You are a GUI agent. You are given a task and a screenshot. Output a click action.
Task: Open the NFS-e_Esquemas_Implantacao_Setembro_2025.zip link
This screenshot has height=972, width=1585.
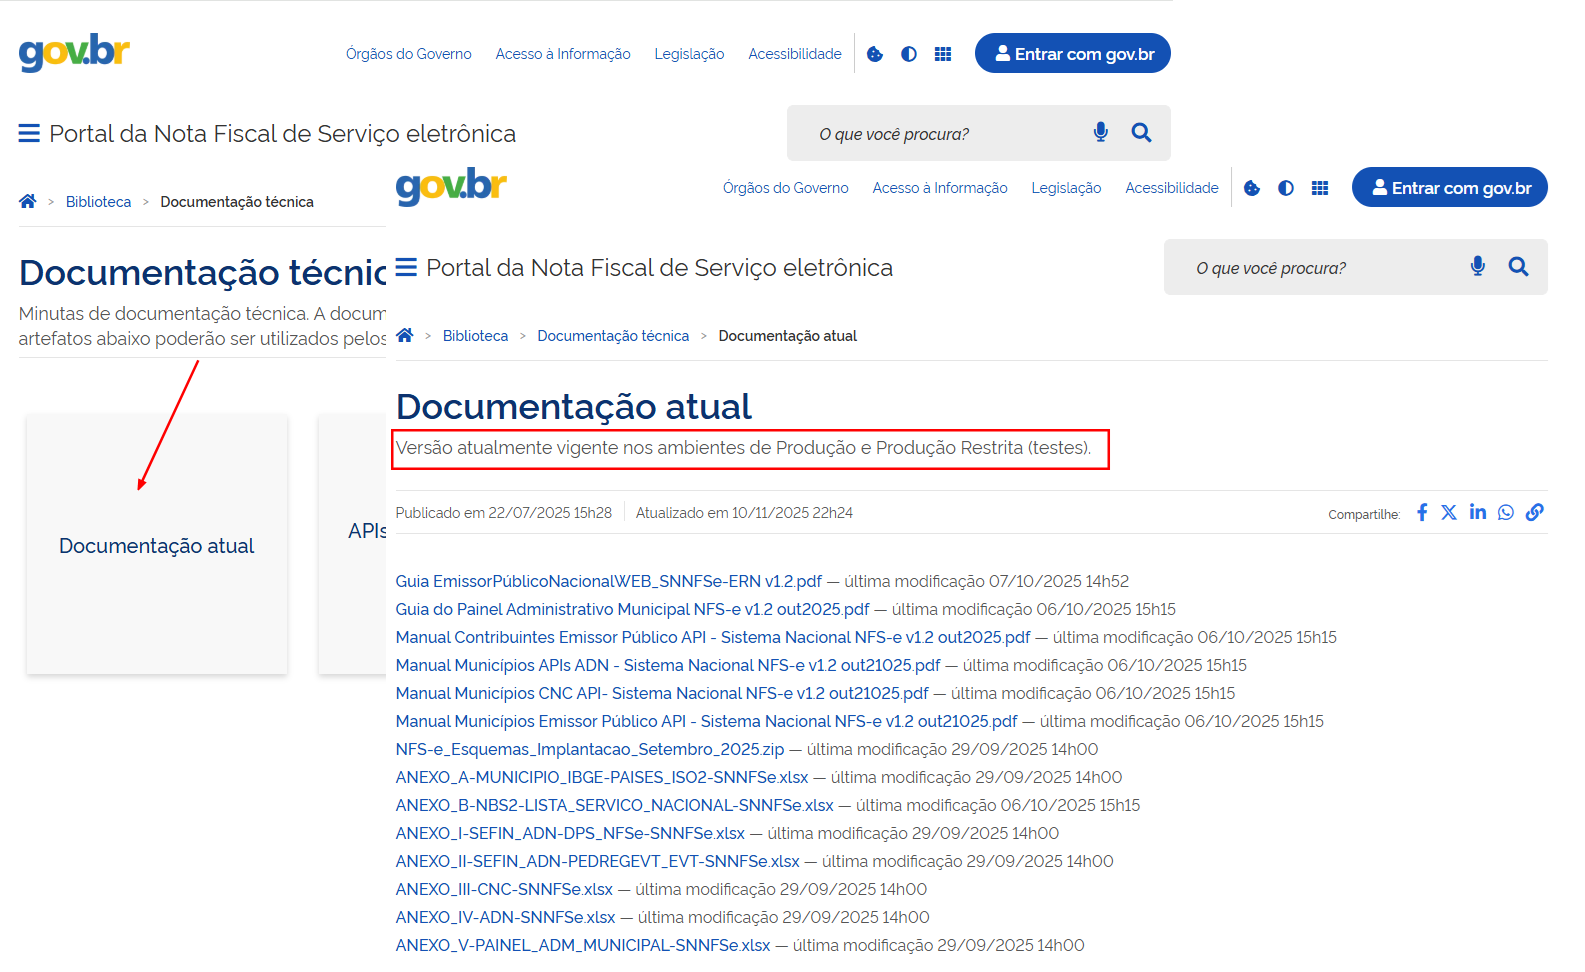tap(589, 749)
